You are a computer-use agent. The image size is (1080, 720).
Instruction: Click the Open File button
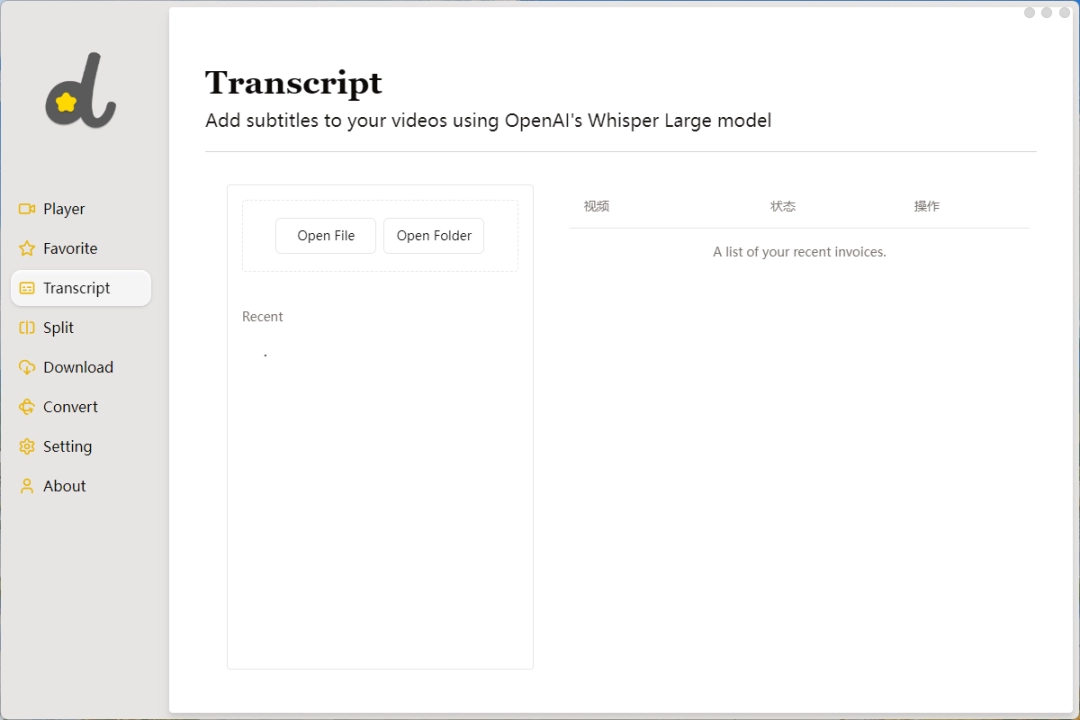tap(325, 235)
